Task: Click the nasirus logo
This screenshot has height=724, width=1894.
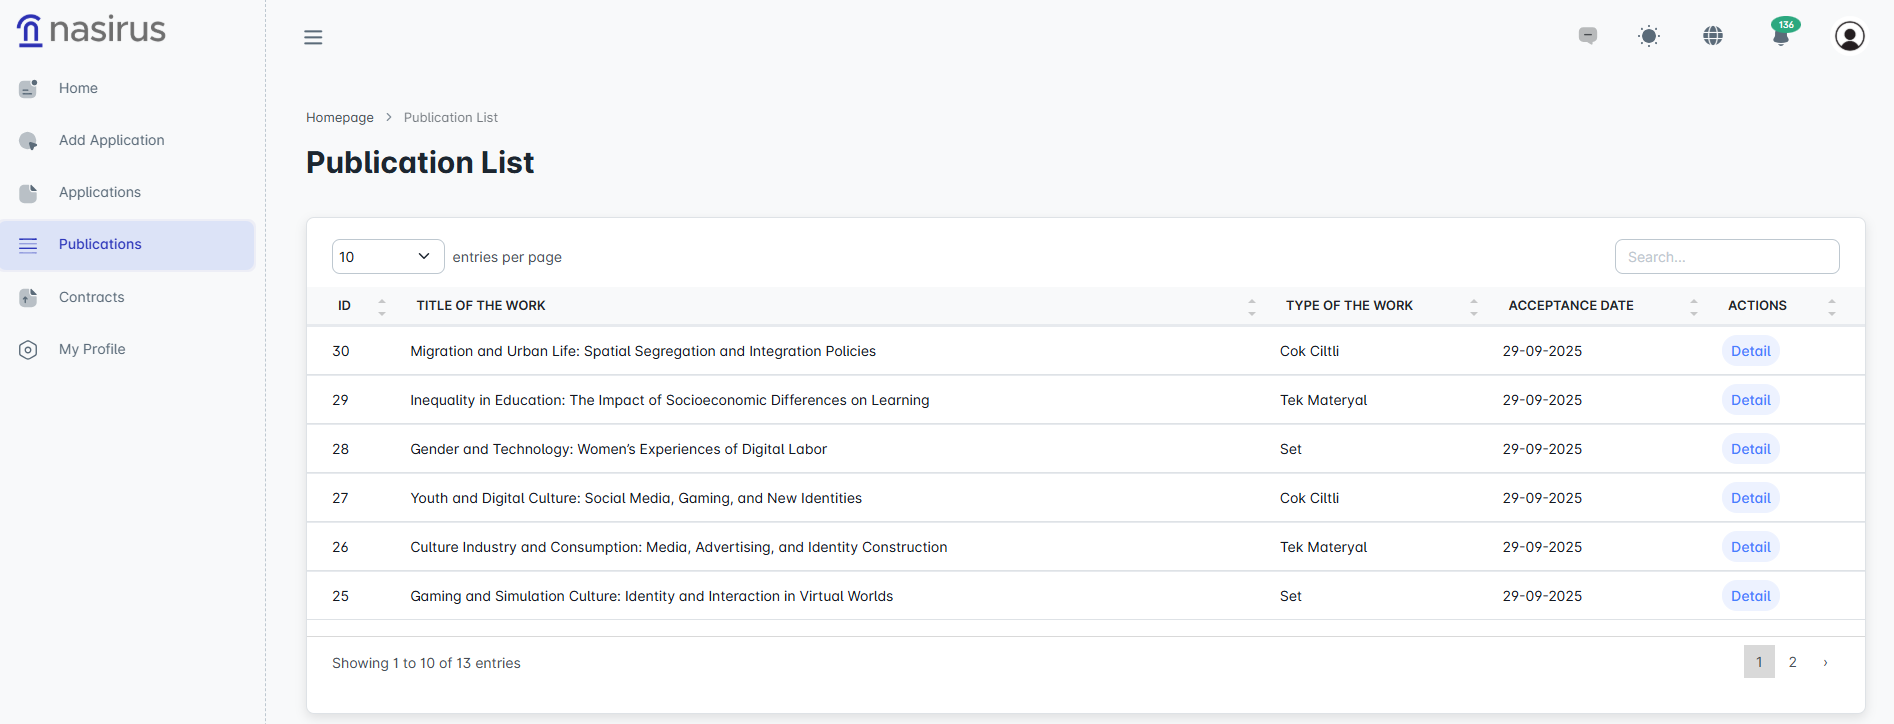Action: pyautogui.click(x=92, y=30)
